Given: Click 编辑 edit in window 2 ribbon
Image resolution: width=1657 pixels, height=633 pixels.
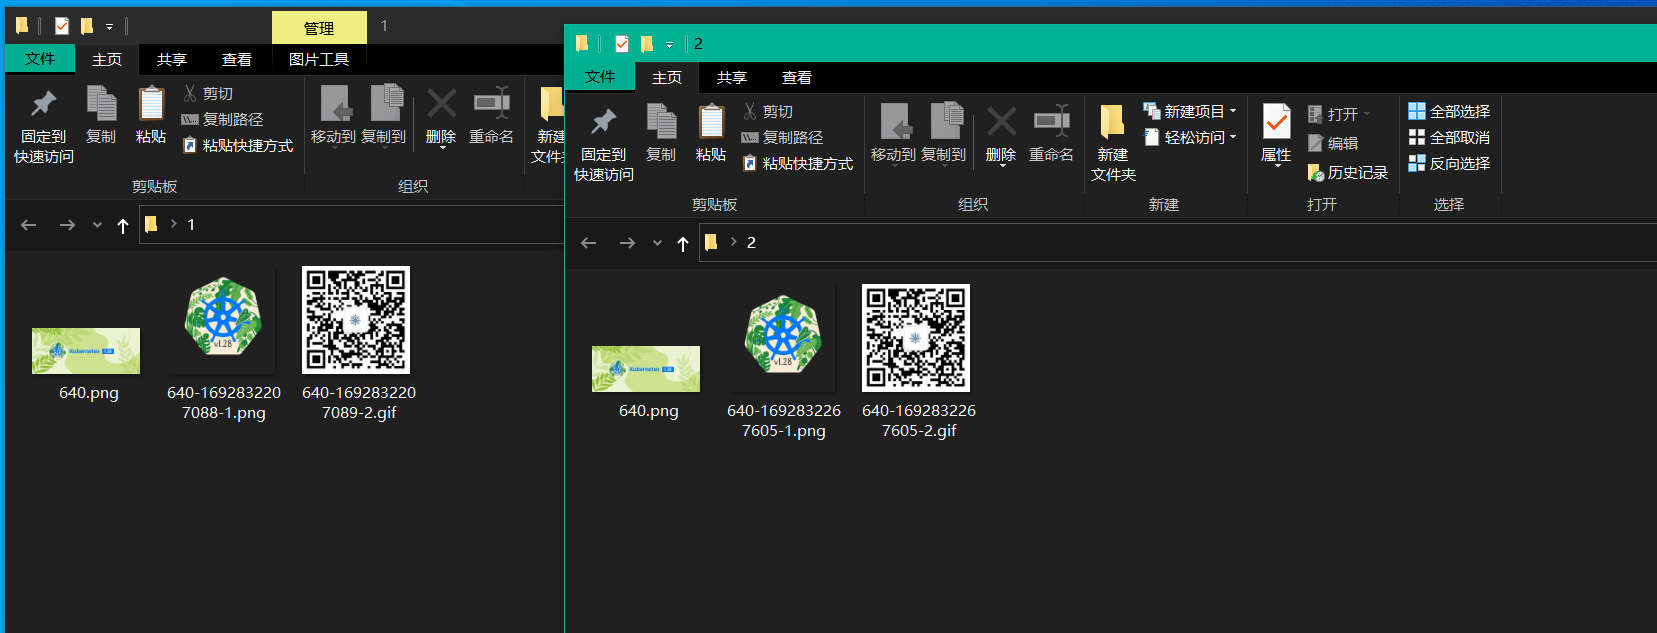Looking at the screenshot, I should point(1333,144).
